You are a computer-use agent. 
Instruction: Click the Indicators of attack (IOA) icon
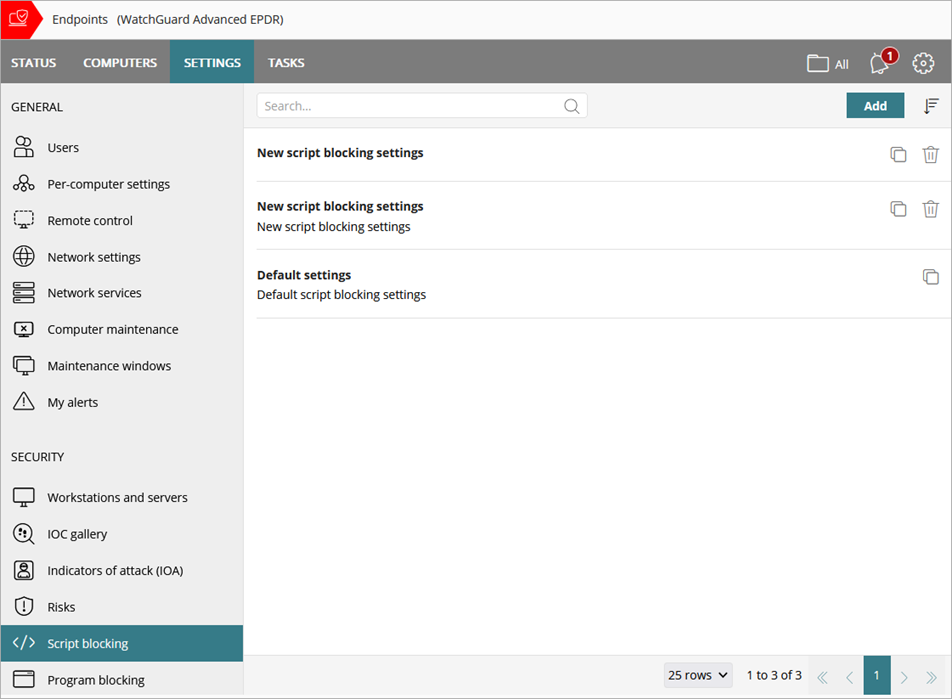[25, 570]
